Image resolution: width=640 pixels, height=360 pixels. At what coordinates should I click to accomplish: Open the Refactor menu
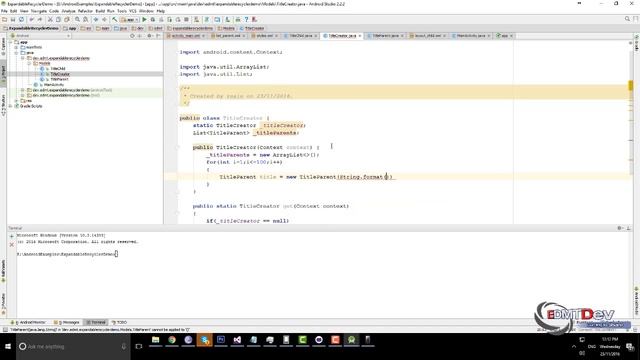[85, 11]
